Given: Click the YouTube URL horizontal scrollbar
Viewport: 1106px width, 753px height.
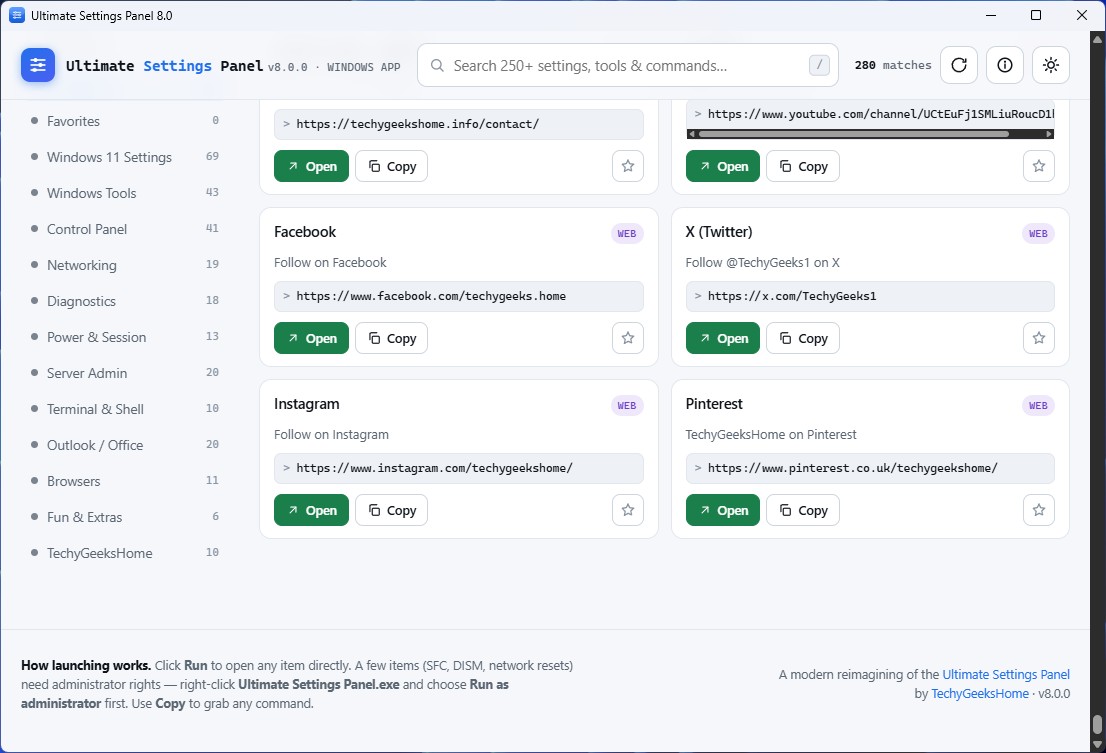Looking at the screenshot, I should pos(853,133).
